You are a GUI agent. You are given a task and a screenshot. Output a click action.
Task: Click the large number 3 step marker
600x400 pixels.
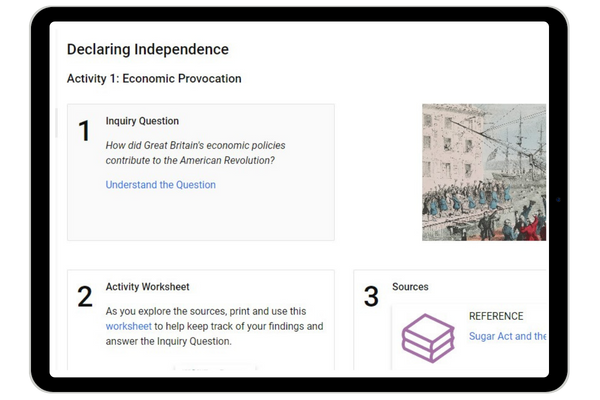click(x=371, y=297)
